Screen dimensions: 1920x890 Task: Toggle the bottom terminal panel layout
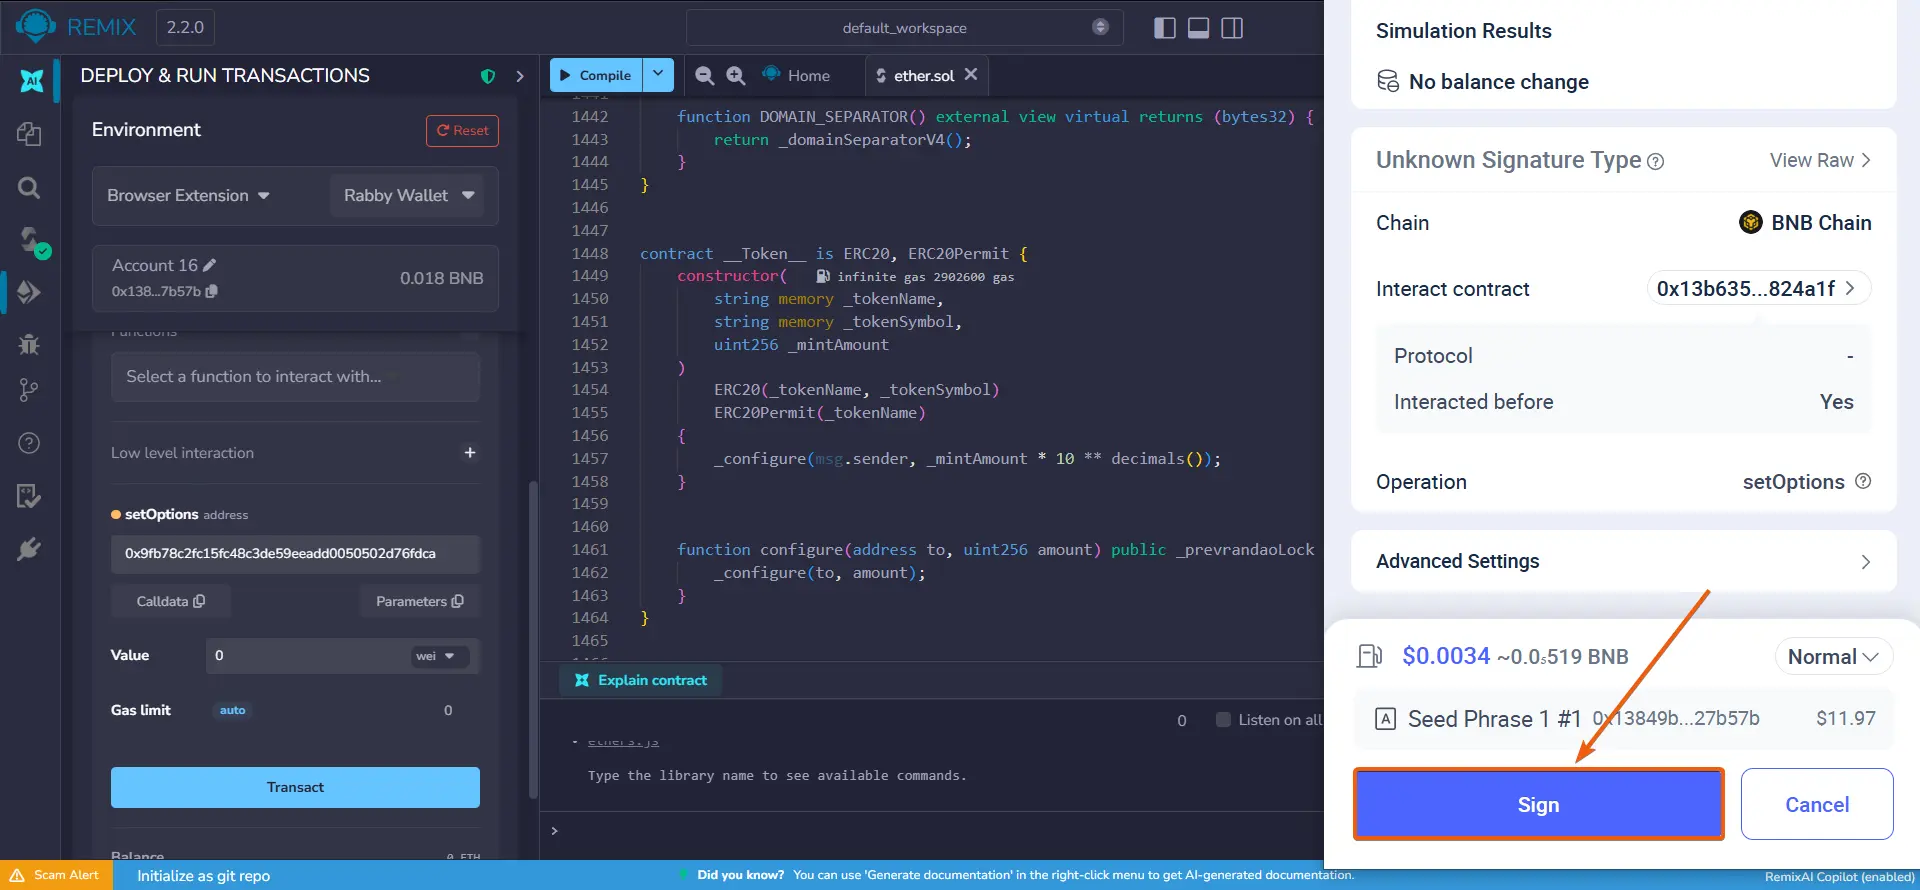pyautogui.click(x=1198, y=28)
